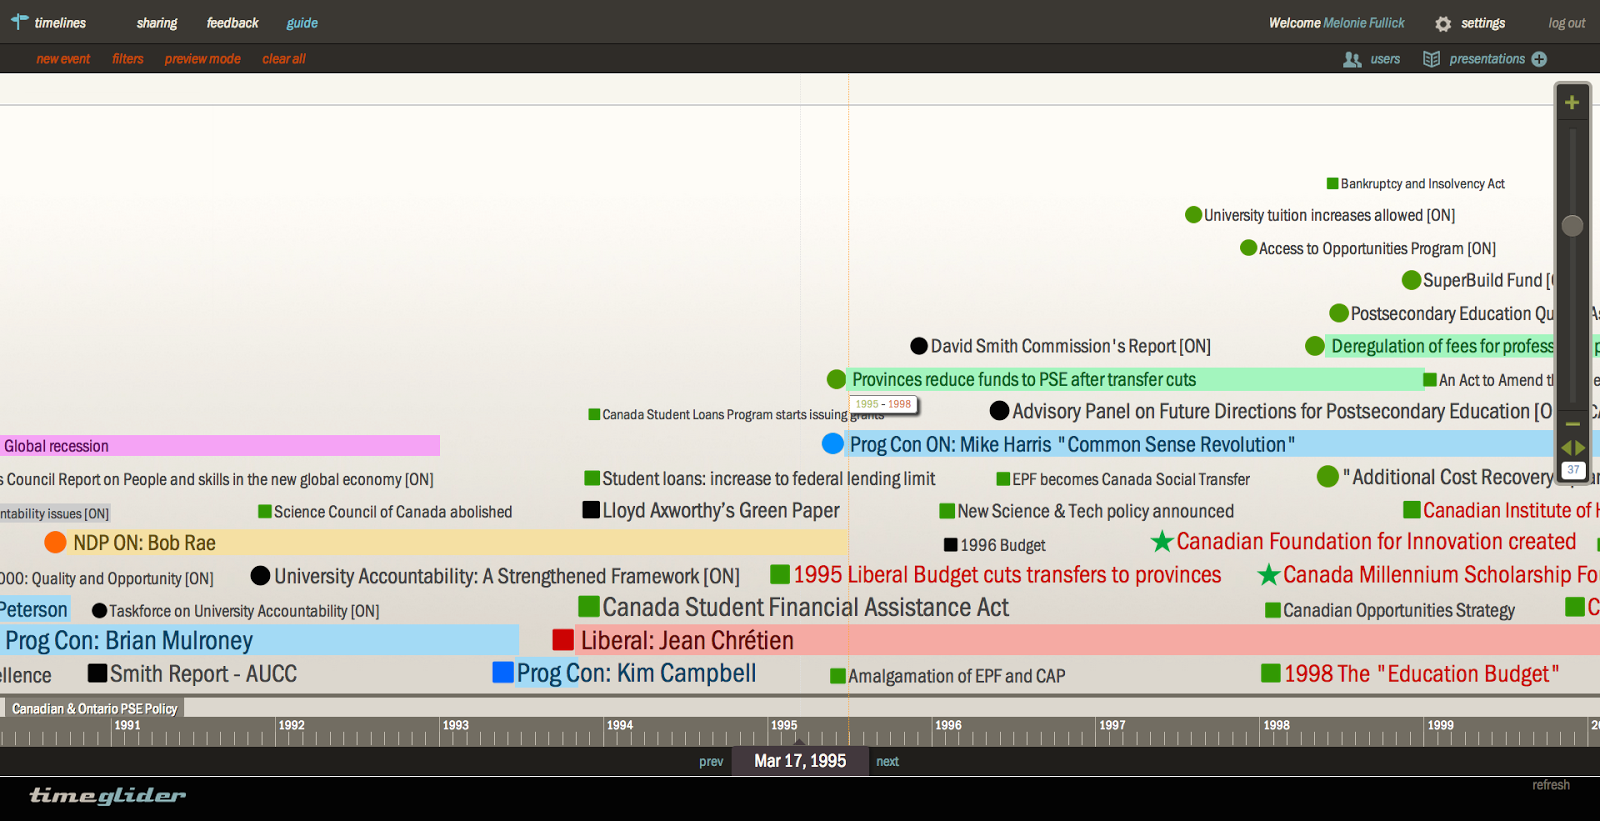Zoom in with the plus button
The height and width of the screenshot is (821, 1600).
click(x=1572, y=102)
